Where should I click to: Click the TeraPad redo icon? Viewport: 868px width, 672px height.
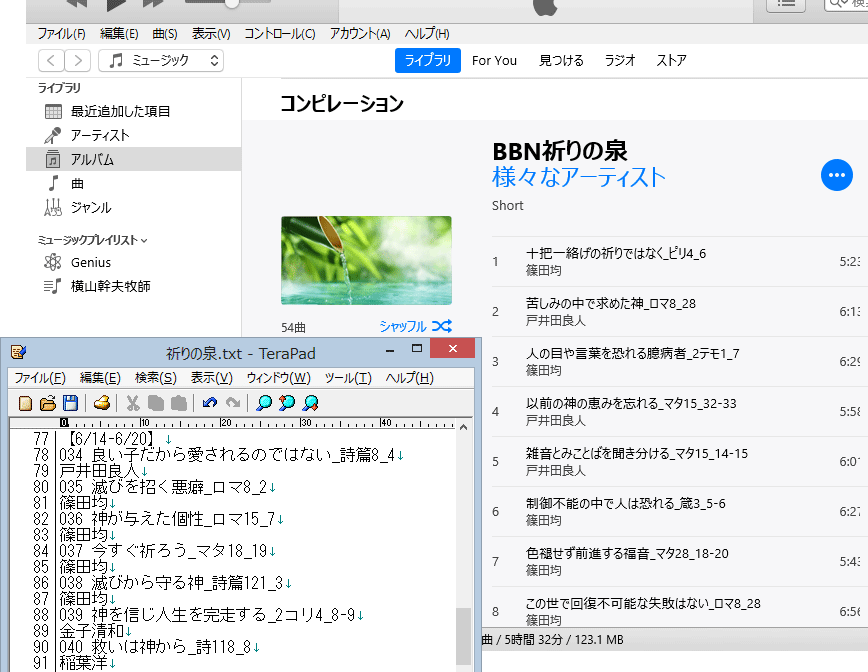coord(232,403)
